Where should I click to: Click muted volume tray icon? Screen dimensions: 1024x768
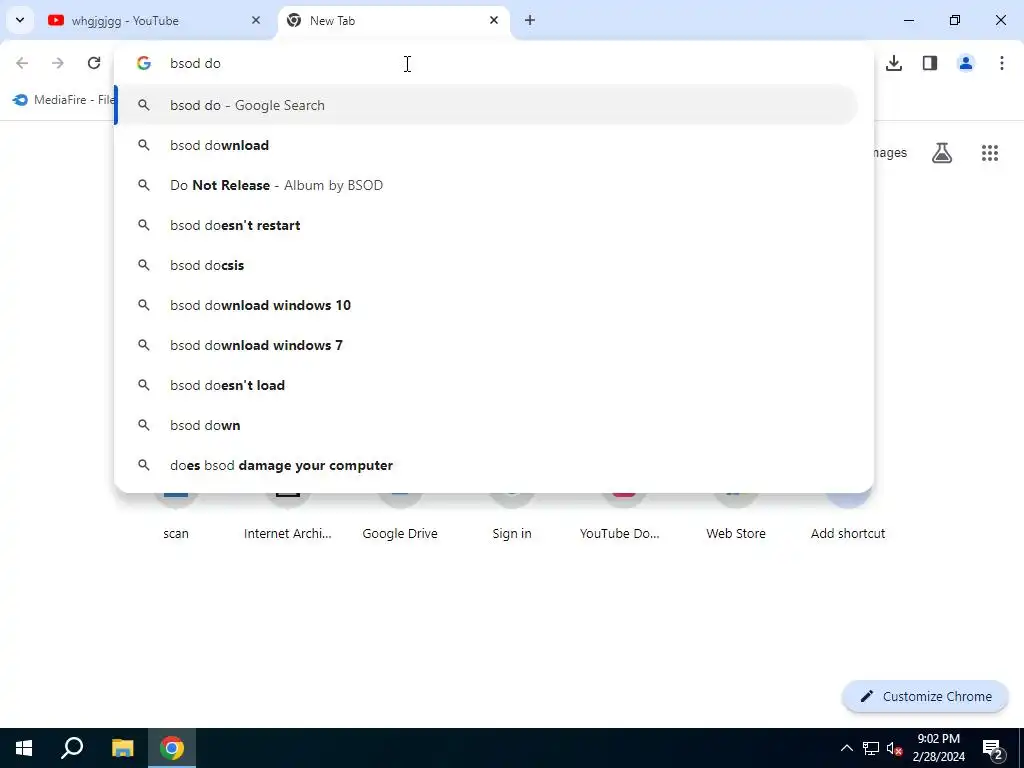[894, 748]
